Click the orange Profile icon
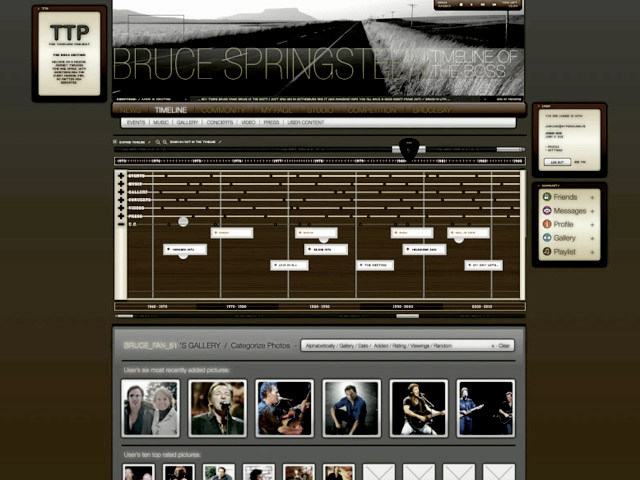Viewport: 640px width, 480px height. [547, 224]
